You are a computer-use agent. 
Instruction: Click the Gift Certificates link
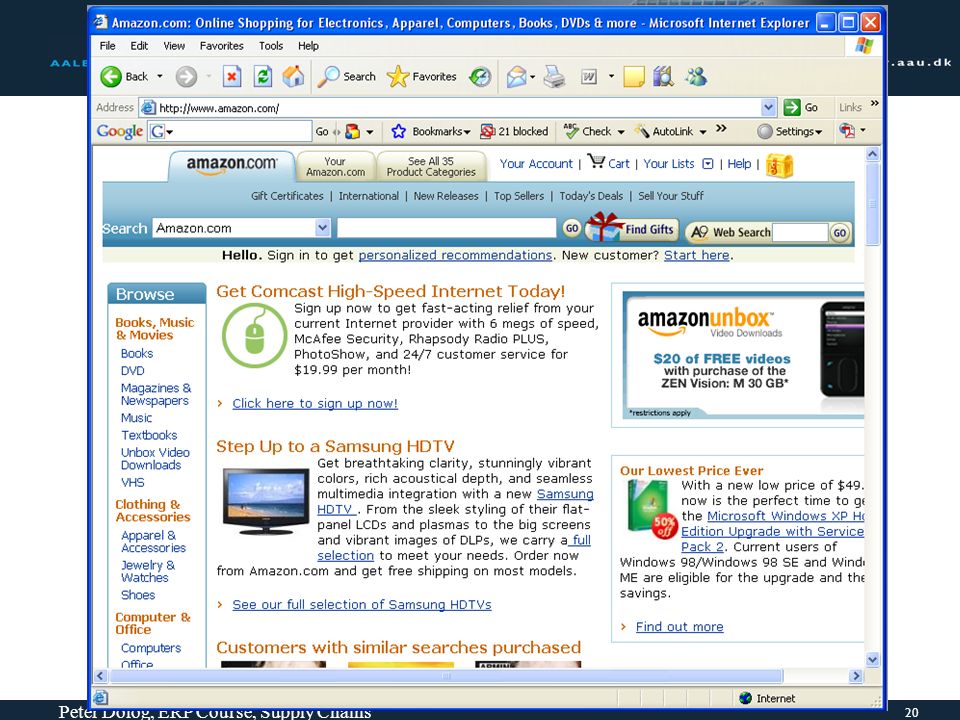[x=287, y=196]
